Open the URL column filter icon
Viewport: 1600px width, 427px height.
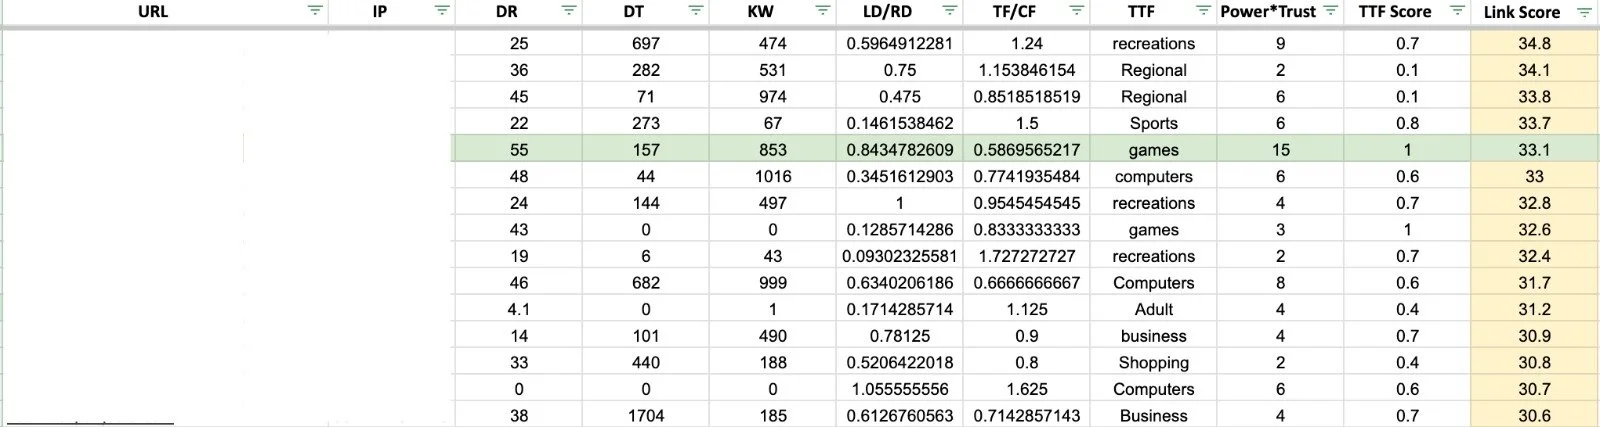[x=315, y=11]
